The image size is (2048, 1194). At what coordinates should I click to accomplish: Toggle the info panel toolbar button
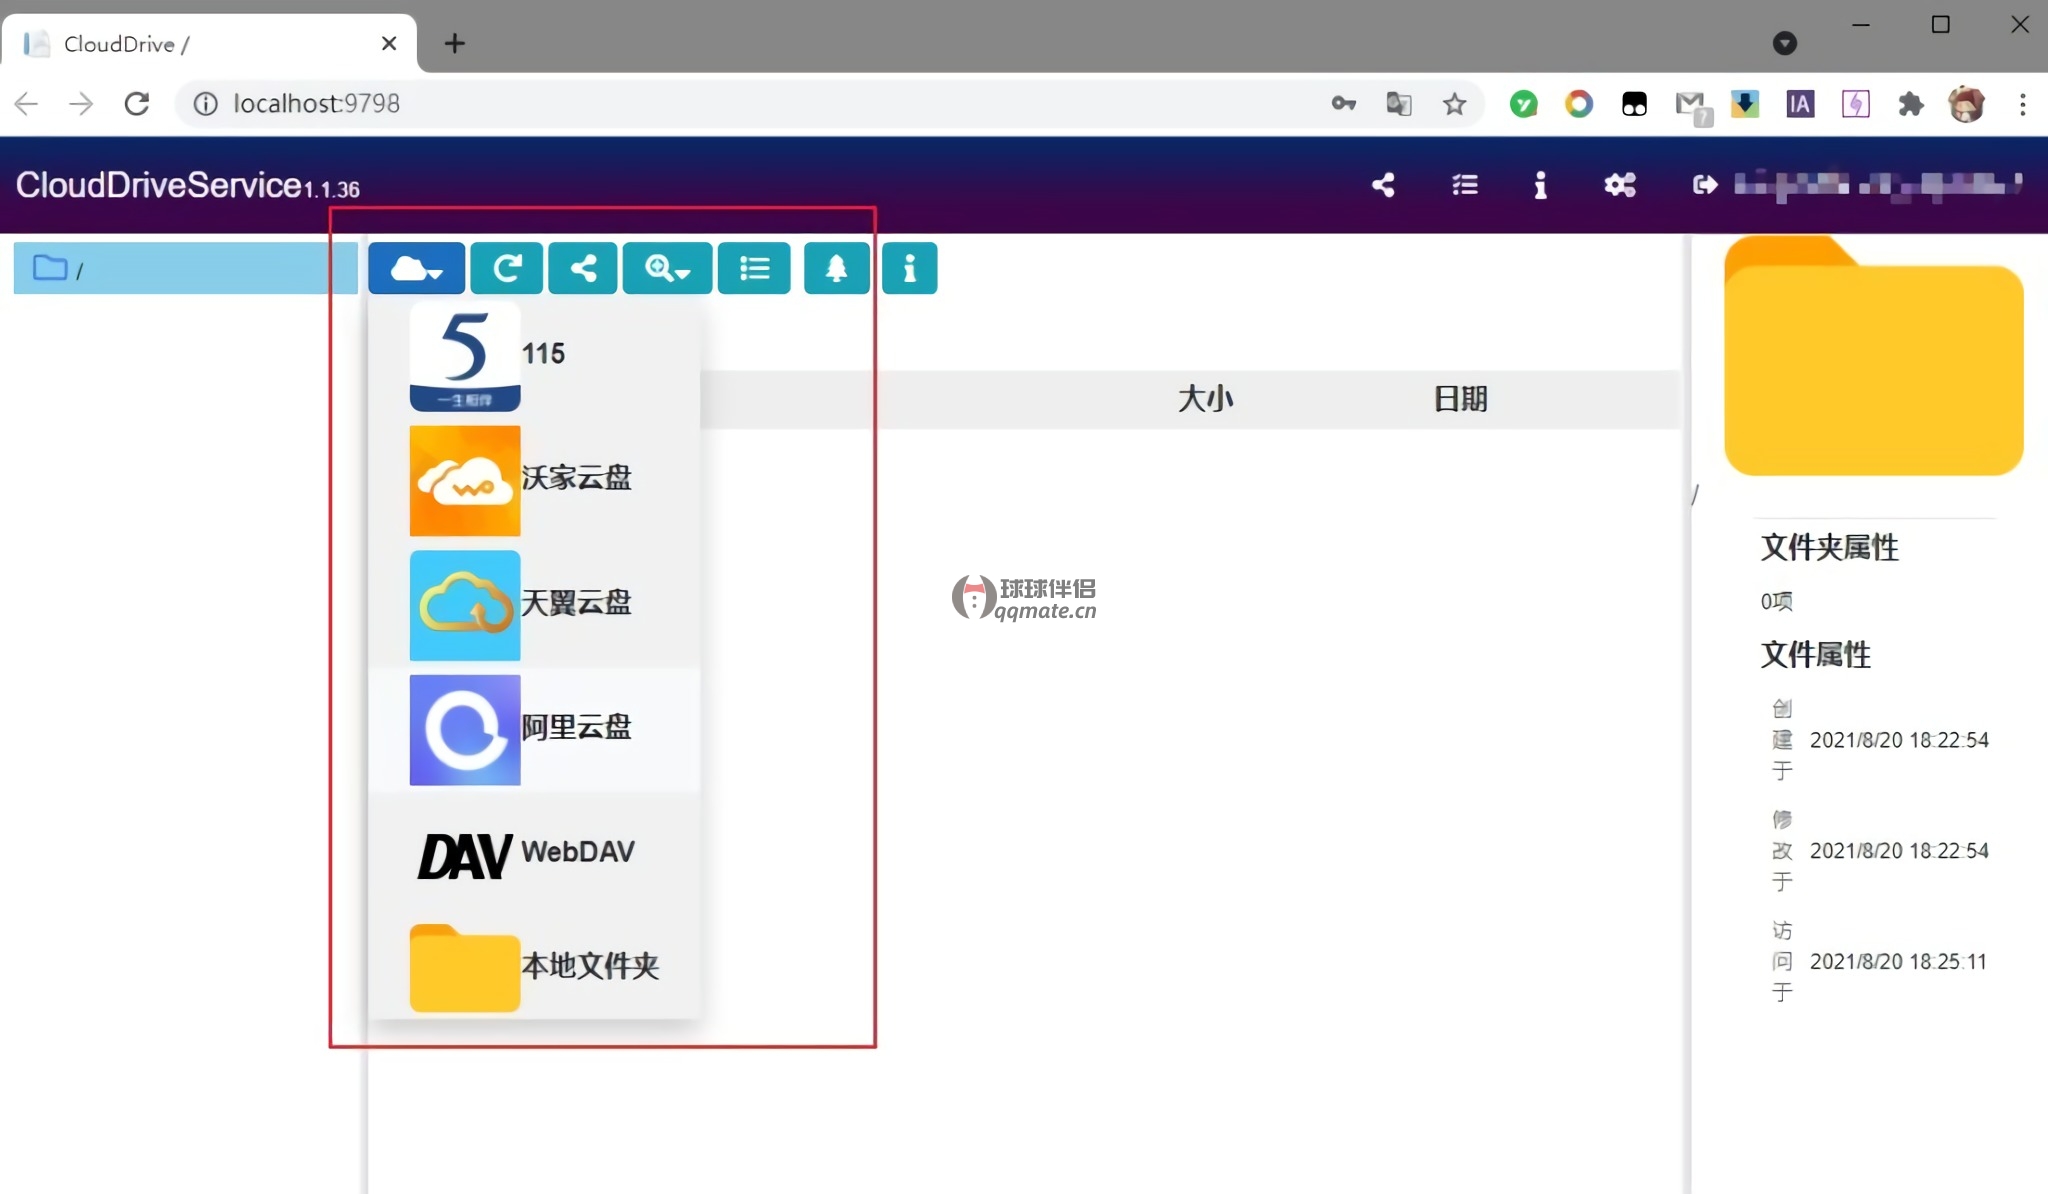(909, 268)
